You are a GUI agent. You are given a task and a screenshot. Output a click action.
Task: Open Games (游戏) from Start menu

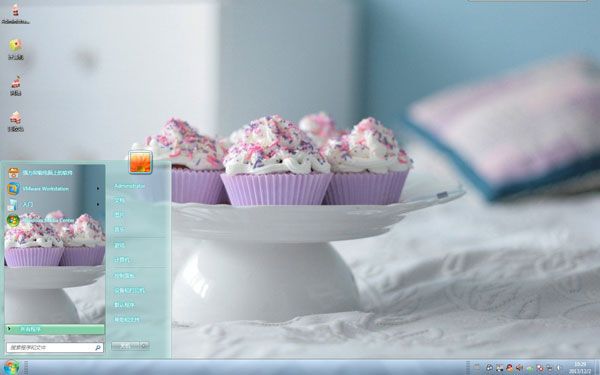[x=119, y=245]
